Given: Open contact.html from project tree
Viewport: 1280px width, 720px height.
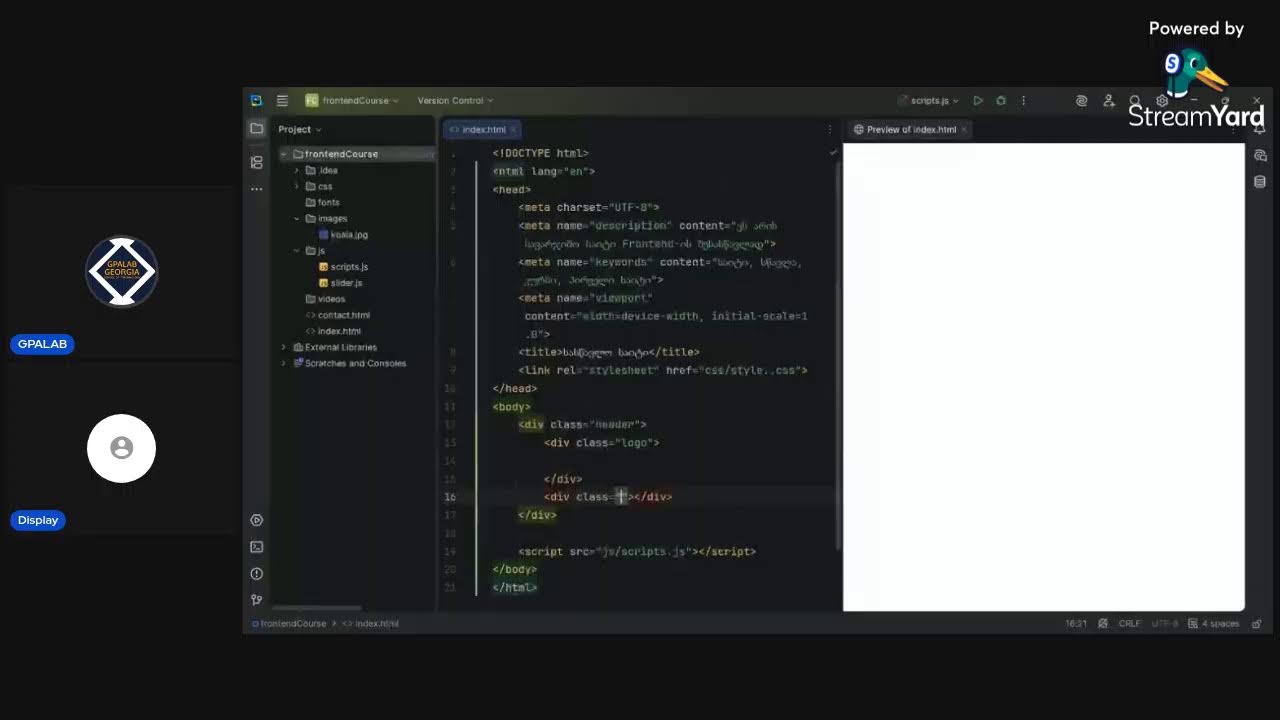Looking at the screenshot, I should [x=338, y=315].
